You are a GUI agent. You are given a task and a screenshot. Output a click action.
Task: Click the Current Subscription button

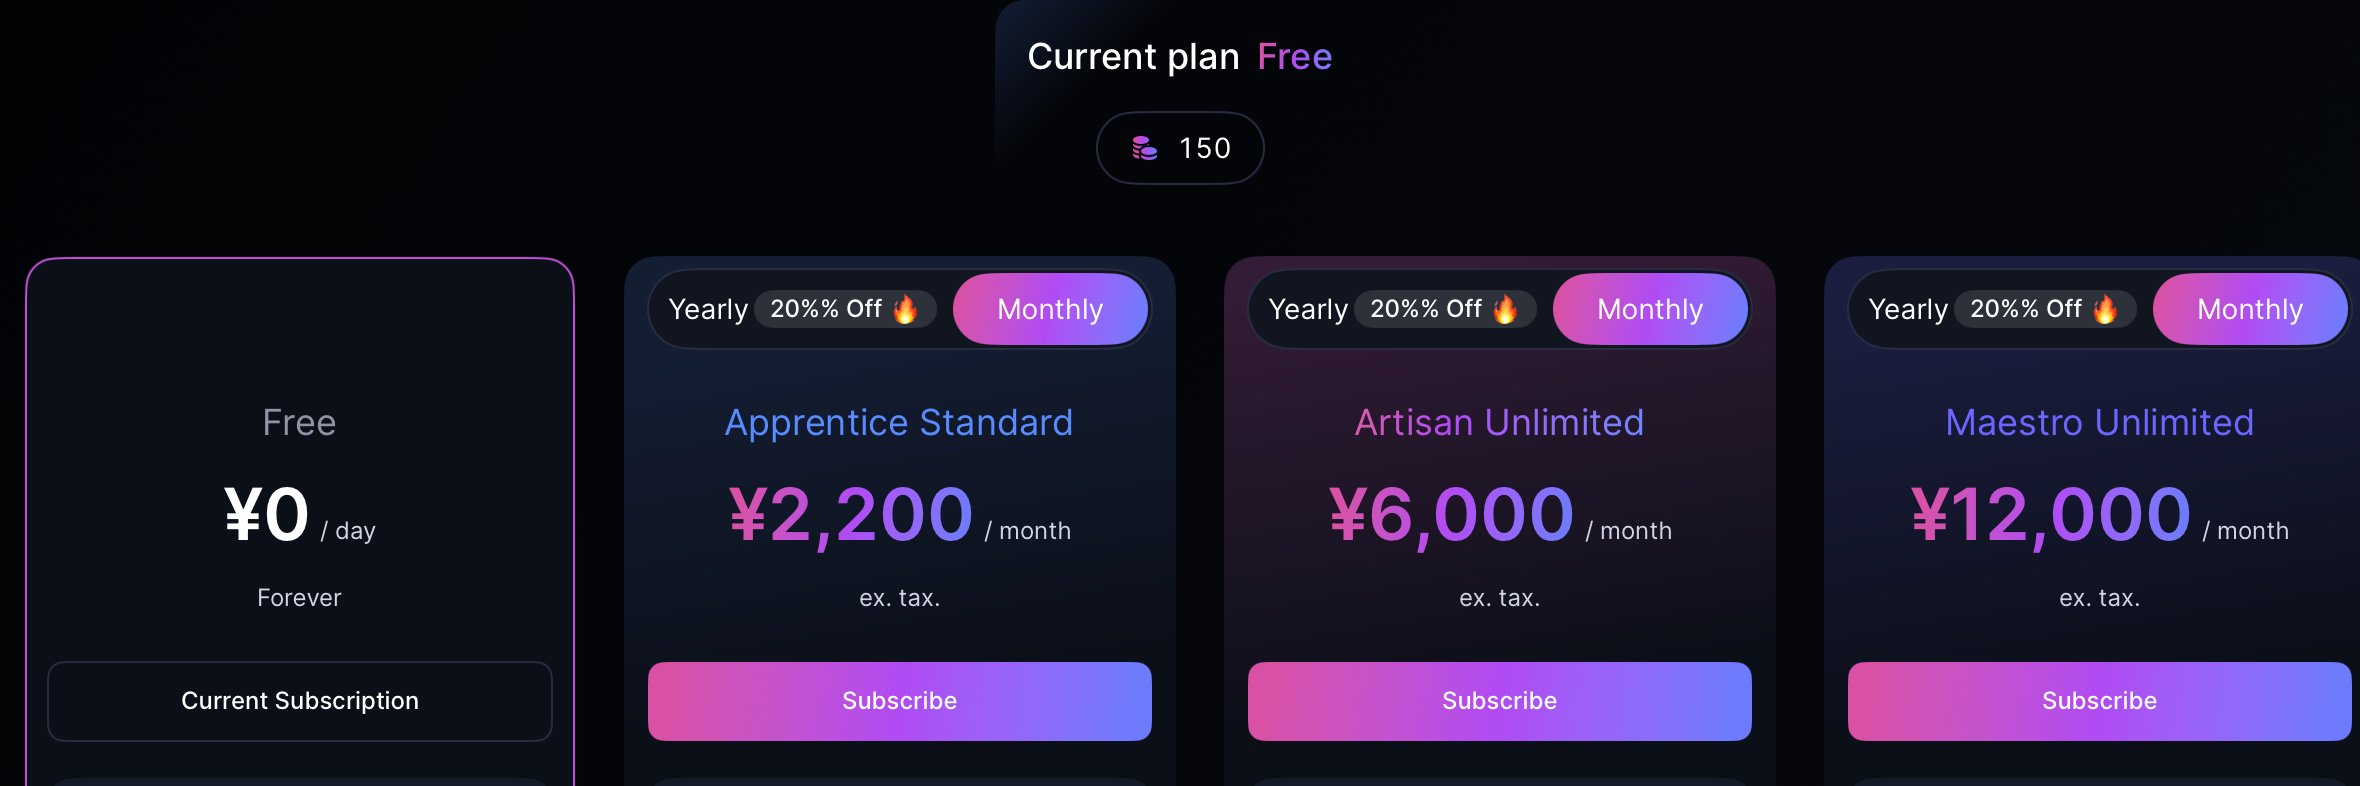pyautogui.click(x=300, y=701)
